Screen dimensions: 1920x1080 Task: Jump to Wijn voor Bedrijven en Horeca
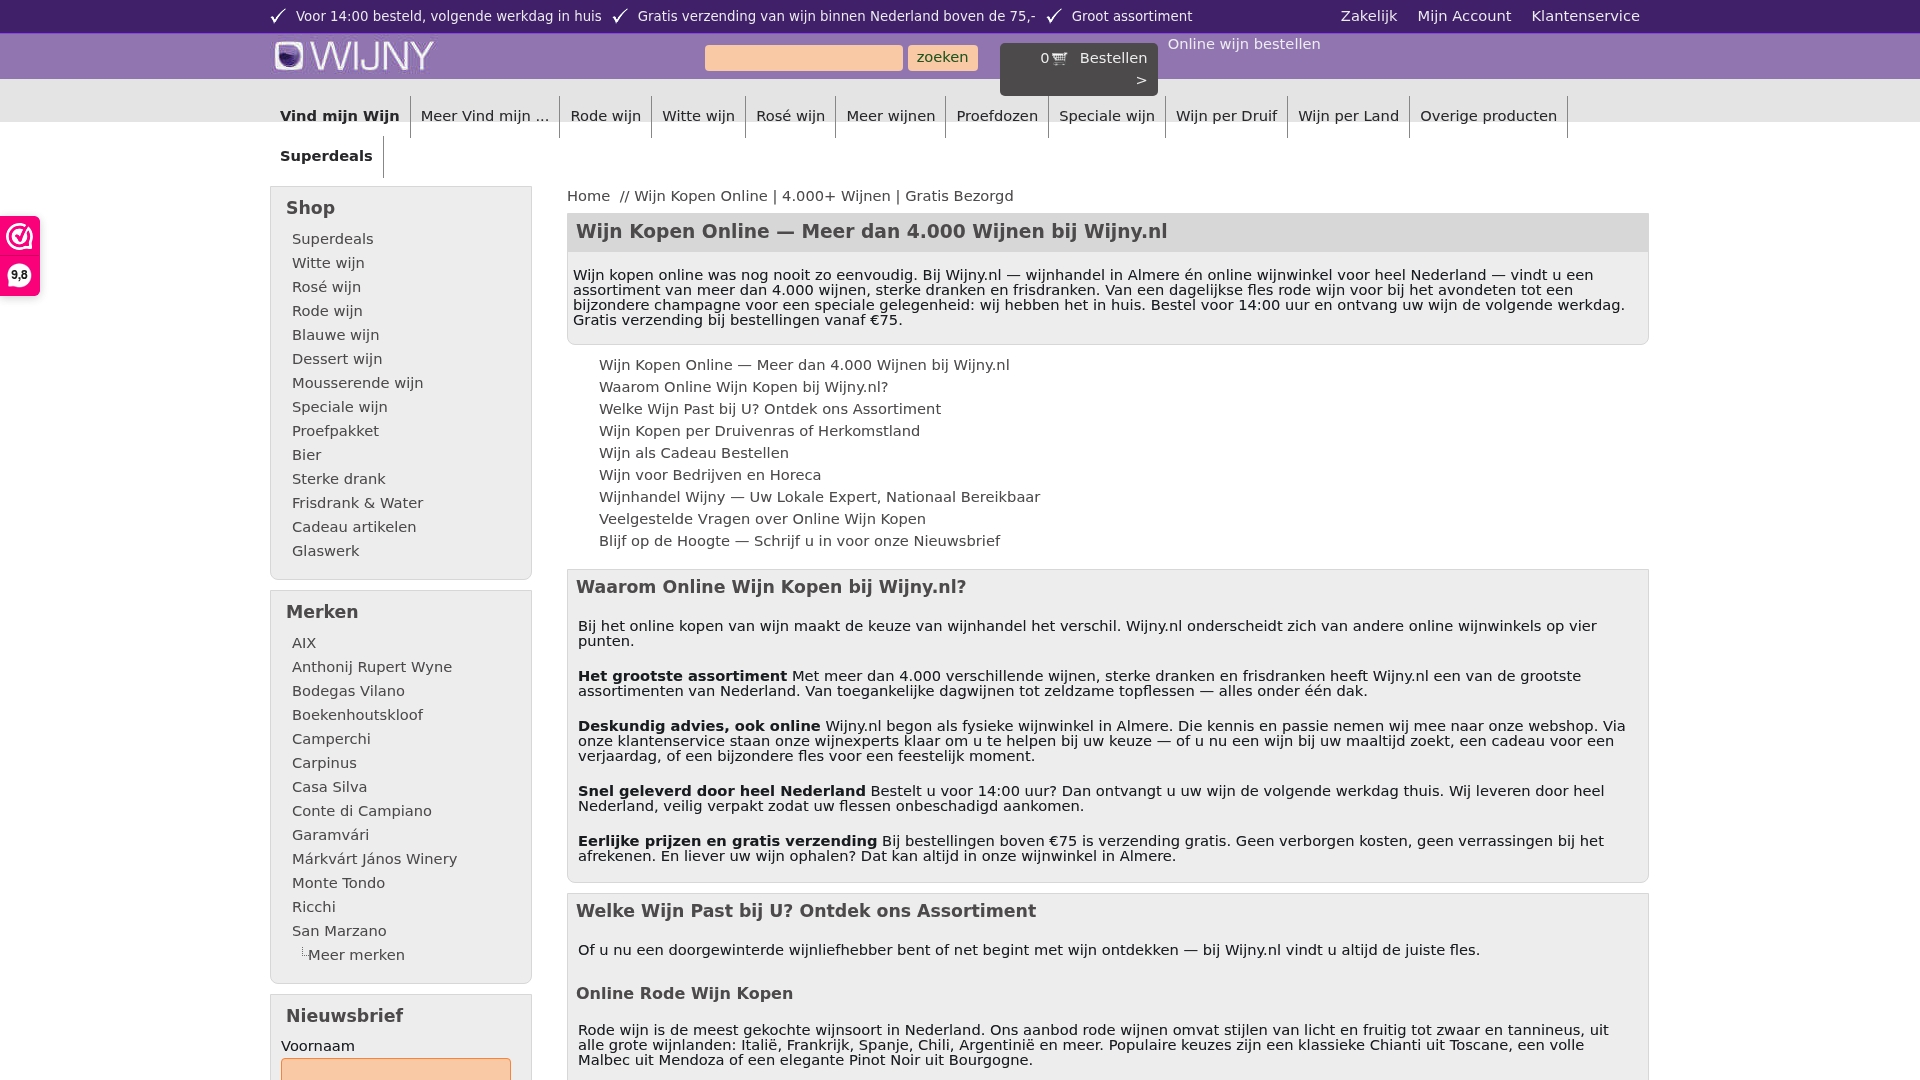point(710,475)
